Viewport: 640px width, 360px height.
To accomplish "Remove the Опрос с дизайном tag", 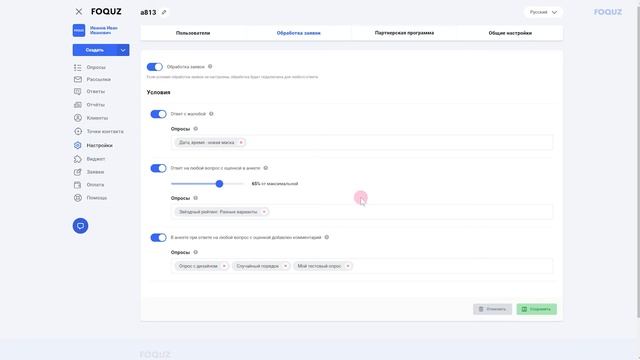I will (224, 266).
